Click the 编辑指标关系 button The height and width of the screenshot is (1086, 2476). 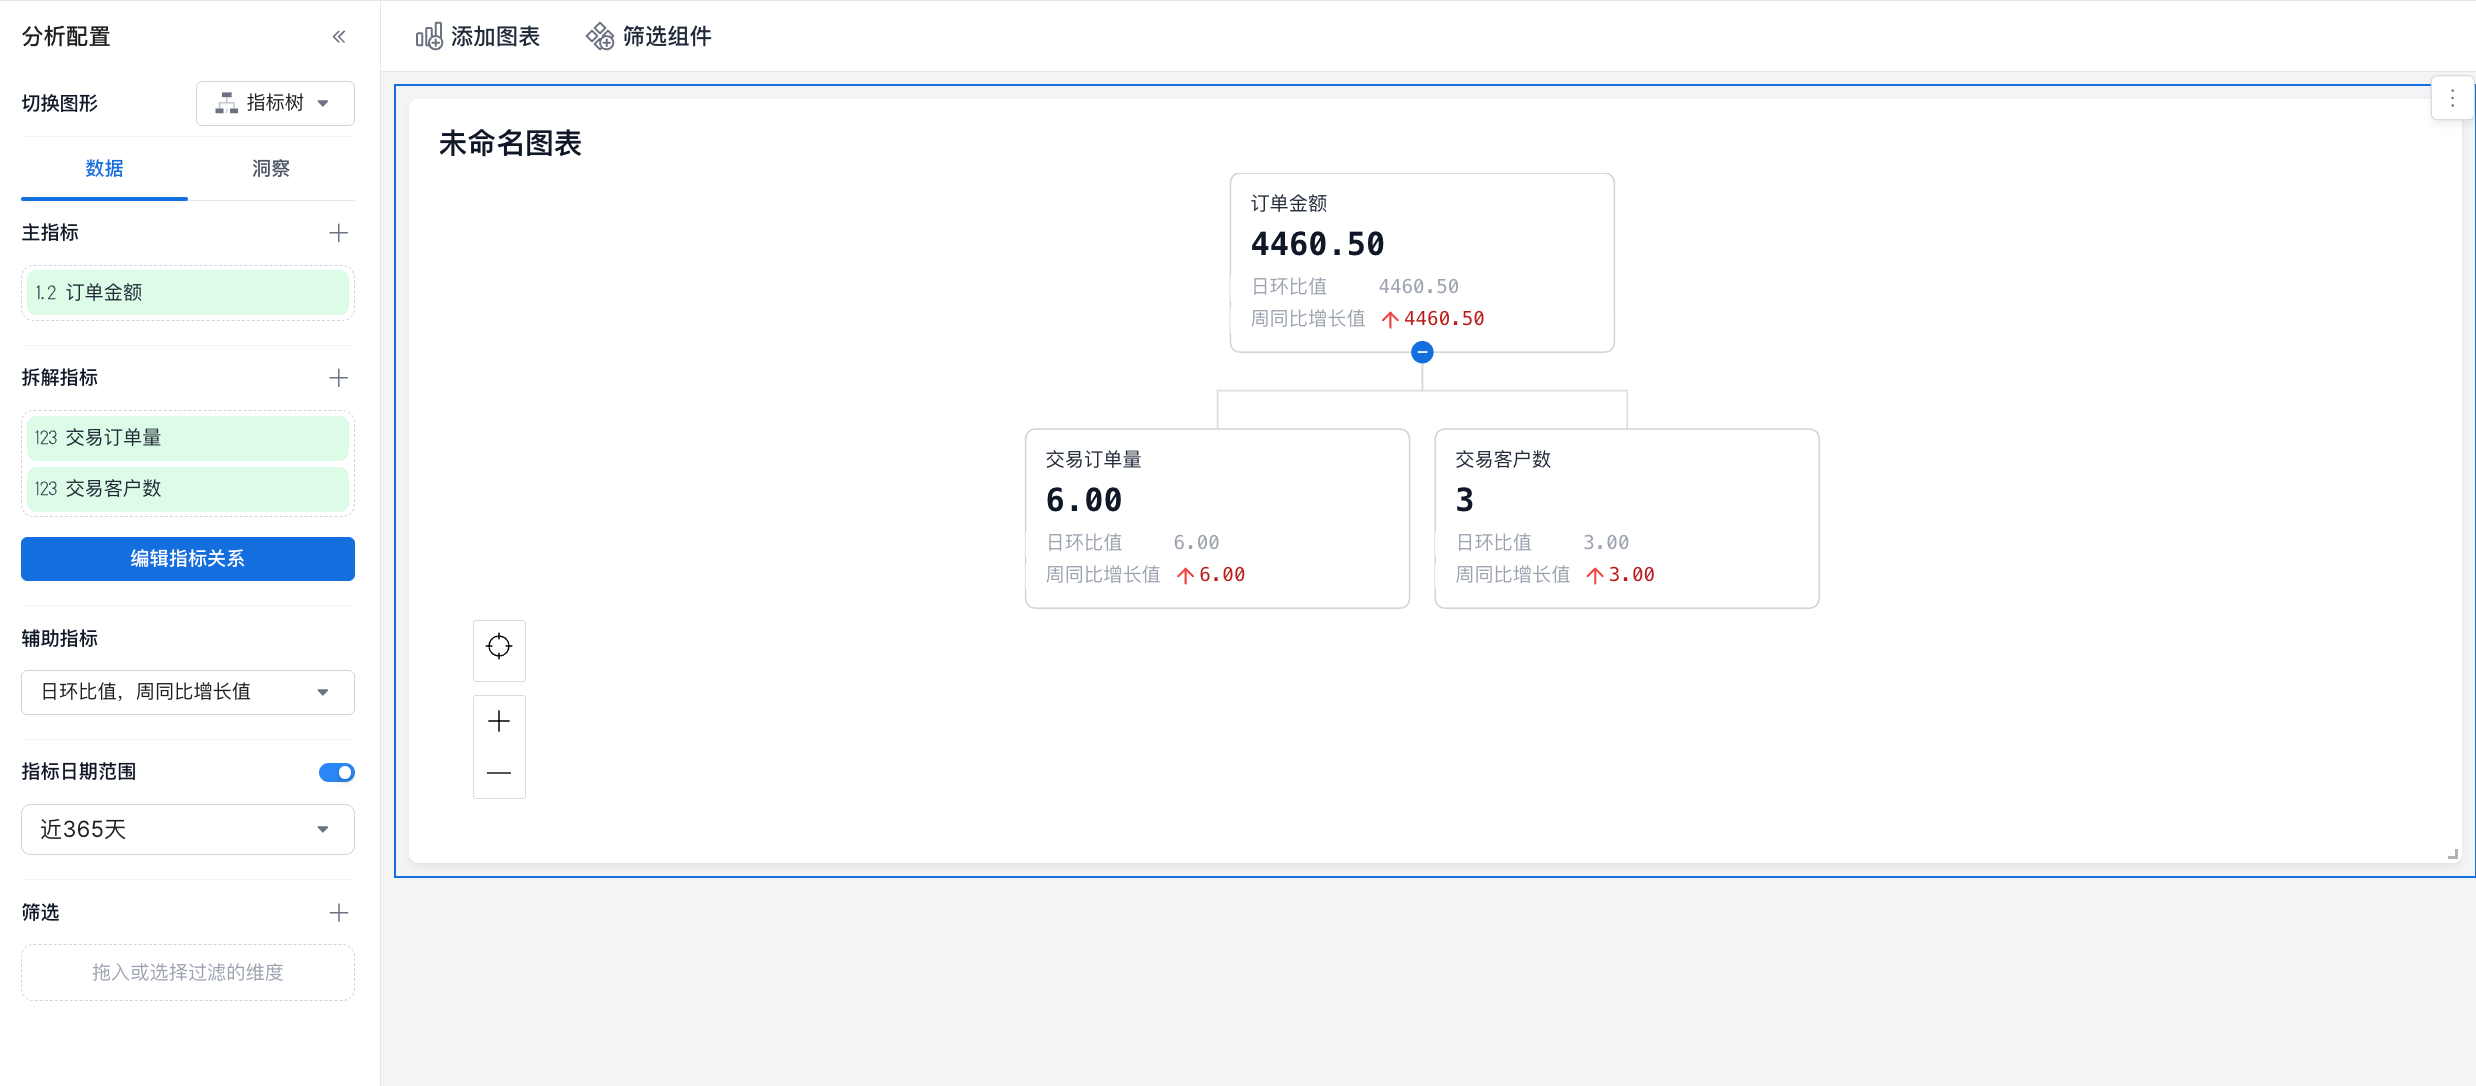click(187, 559)
